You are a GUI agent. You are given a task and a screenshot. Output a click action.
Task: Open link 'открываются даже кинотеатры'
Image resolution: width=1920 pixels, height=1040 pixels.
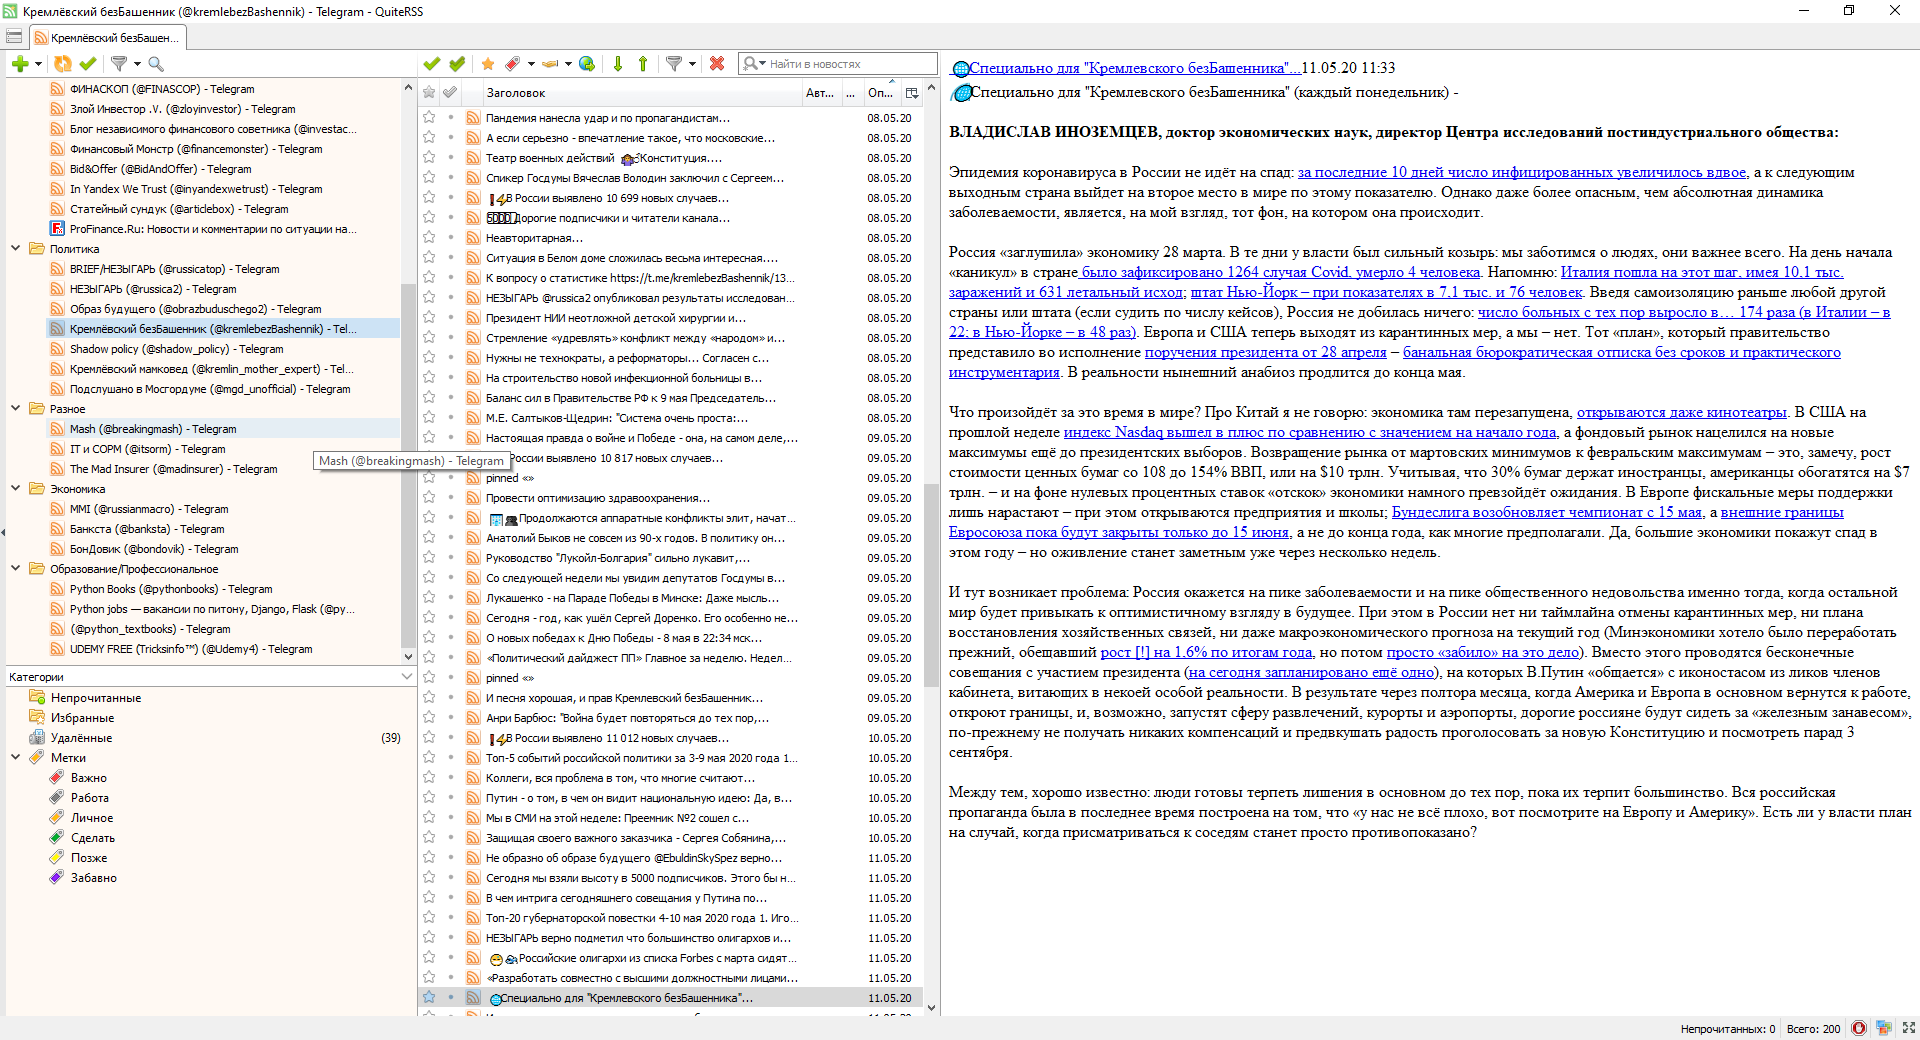pyautogui.click(x=1681, y=412)
